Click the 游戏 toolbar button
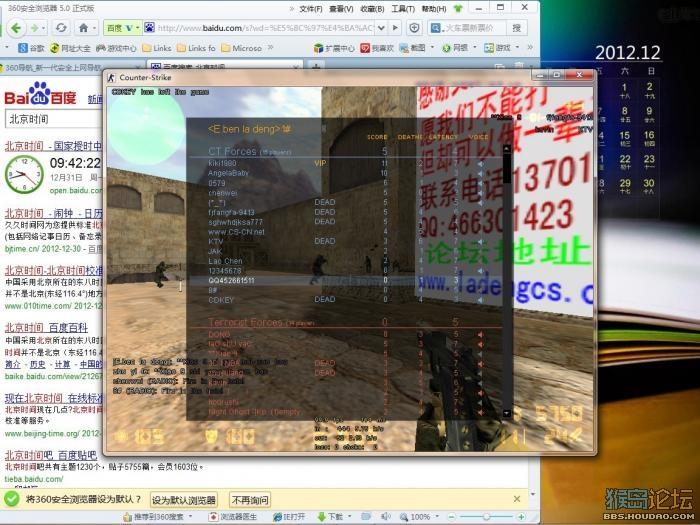Screen dimensions: 700x525 click(497, 48)
